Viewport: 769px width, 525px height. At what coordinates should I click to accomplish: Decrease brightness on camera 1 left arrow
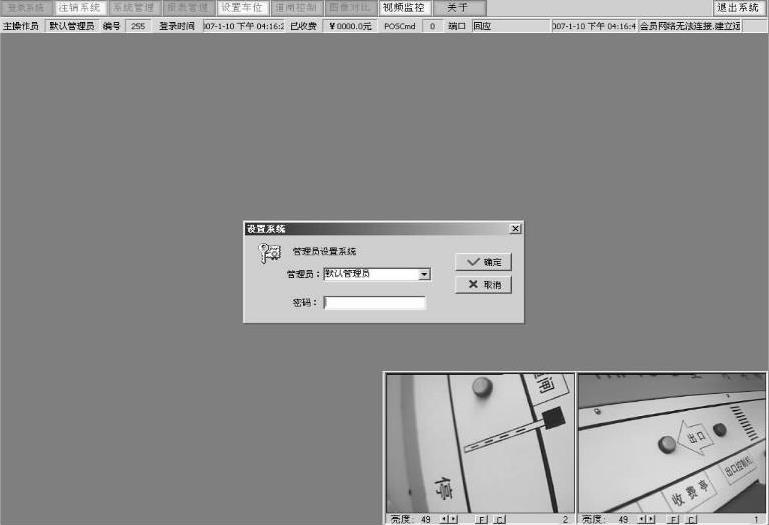pos(641,519)
